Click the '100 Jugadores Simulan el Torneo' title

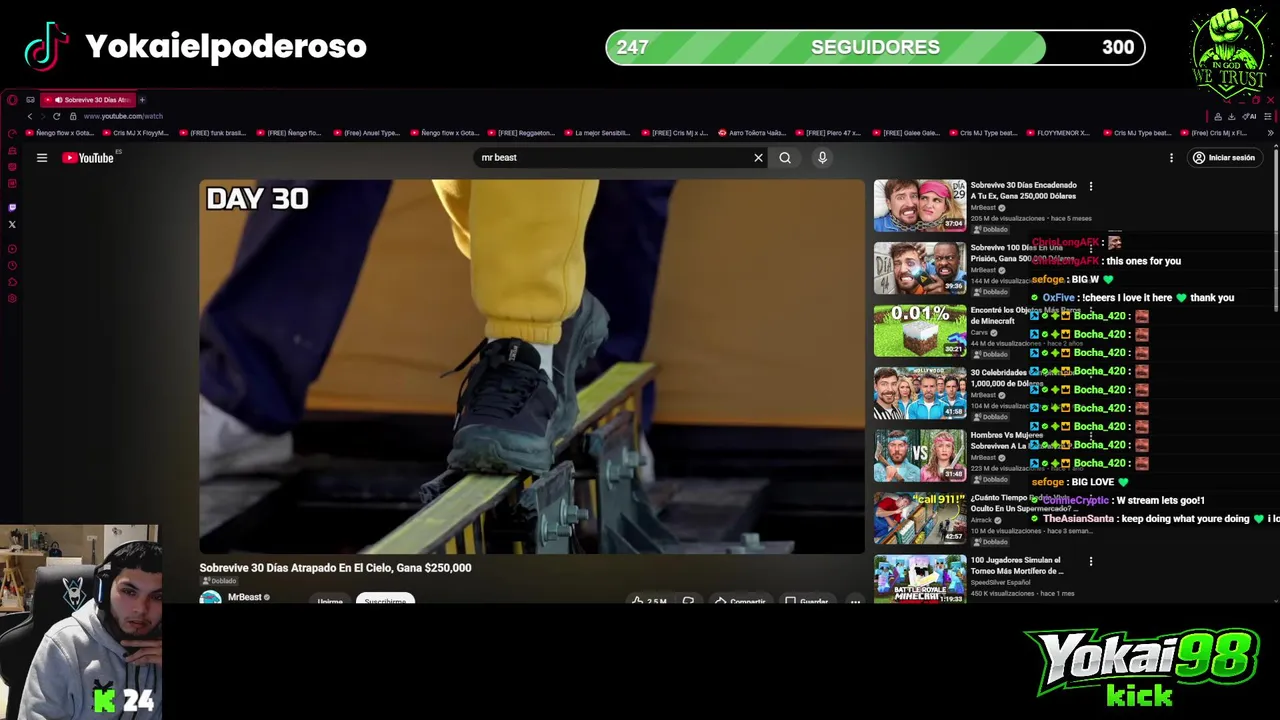pos(1017,566)
